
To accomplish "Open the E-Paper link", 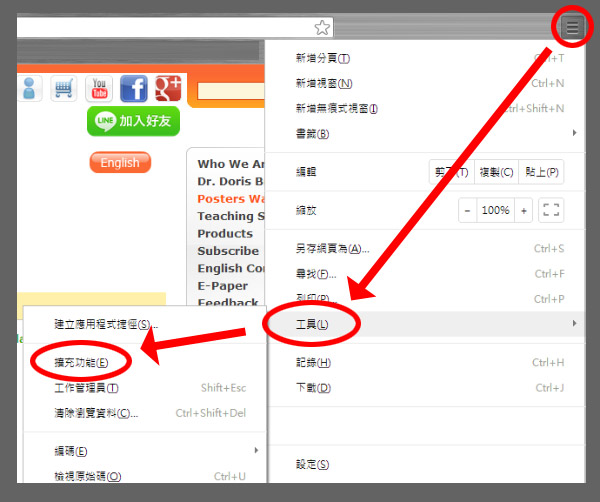I will 222,286.
